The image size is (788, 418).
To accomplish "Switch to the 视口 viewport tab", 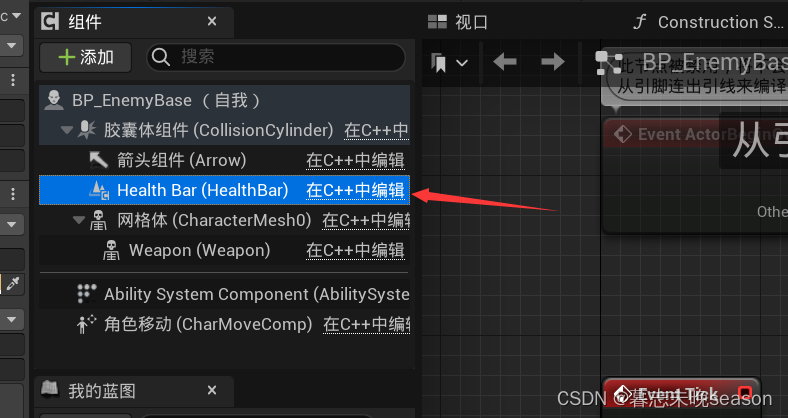I will [457, 22].
